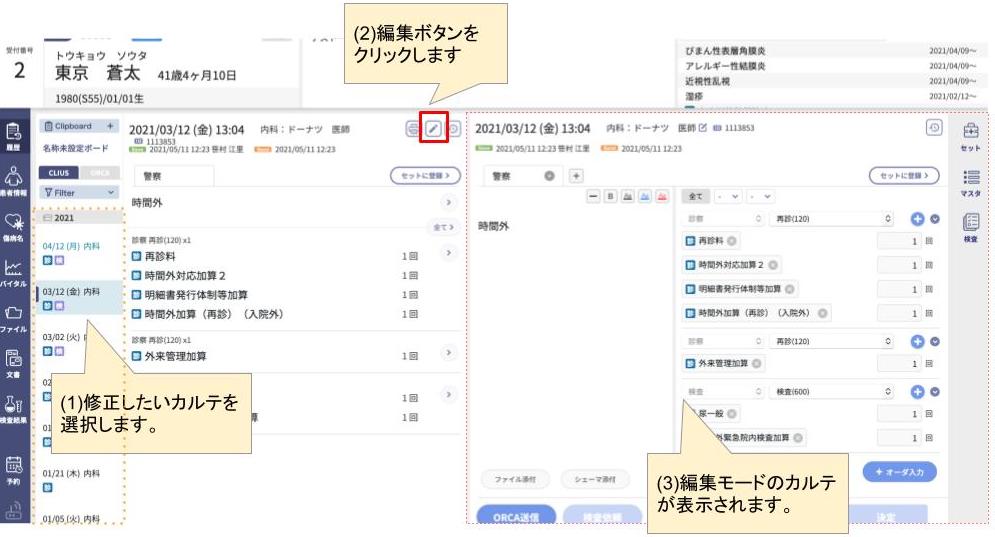The width and height of the screenshot is (995, 537).
Task: Select the gray text color button
Action: pos(628,196)
